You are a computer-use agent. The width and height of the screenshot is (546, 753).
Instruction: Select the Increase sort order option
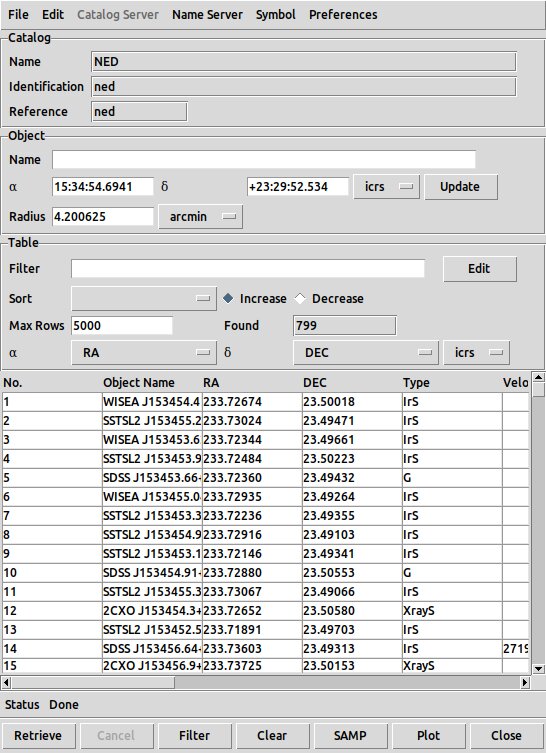click(255, 298)
